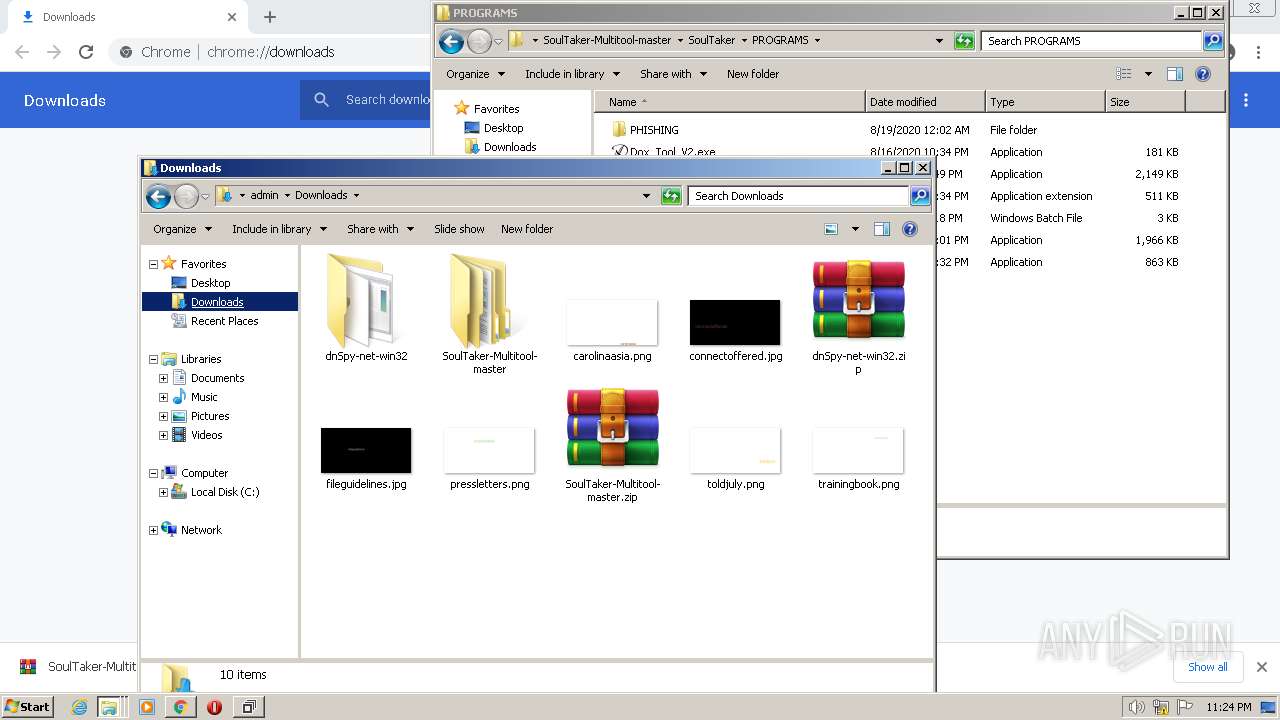Create New folder in Downloads window
Viewport: 1280px width, 720px height.
tap(527, 229)
